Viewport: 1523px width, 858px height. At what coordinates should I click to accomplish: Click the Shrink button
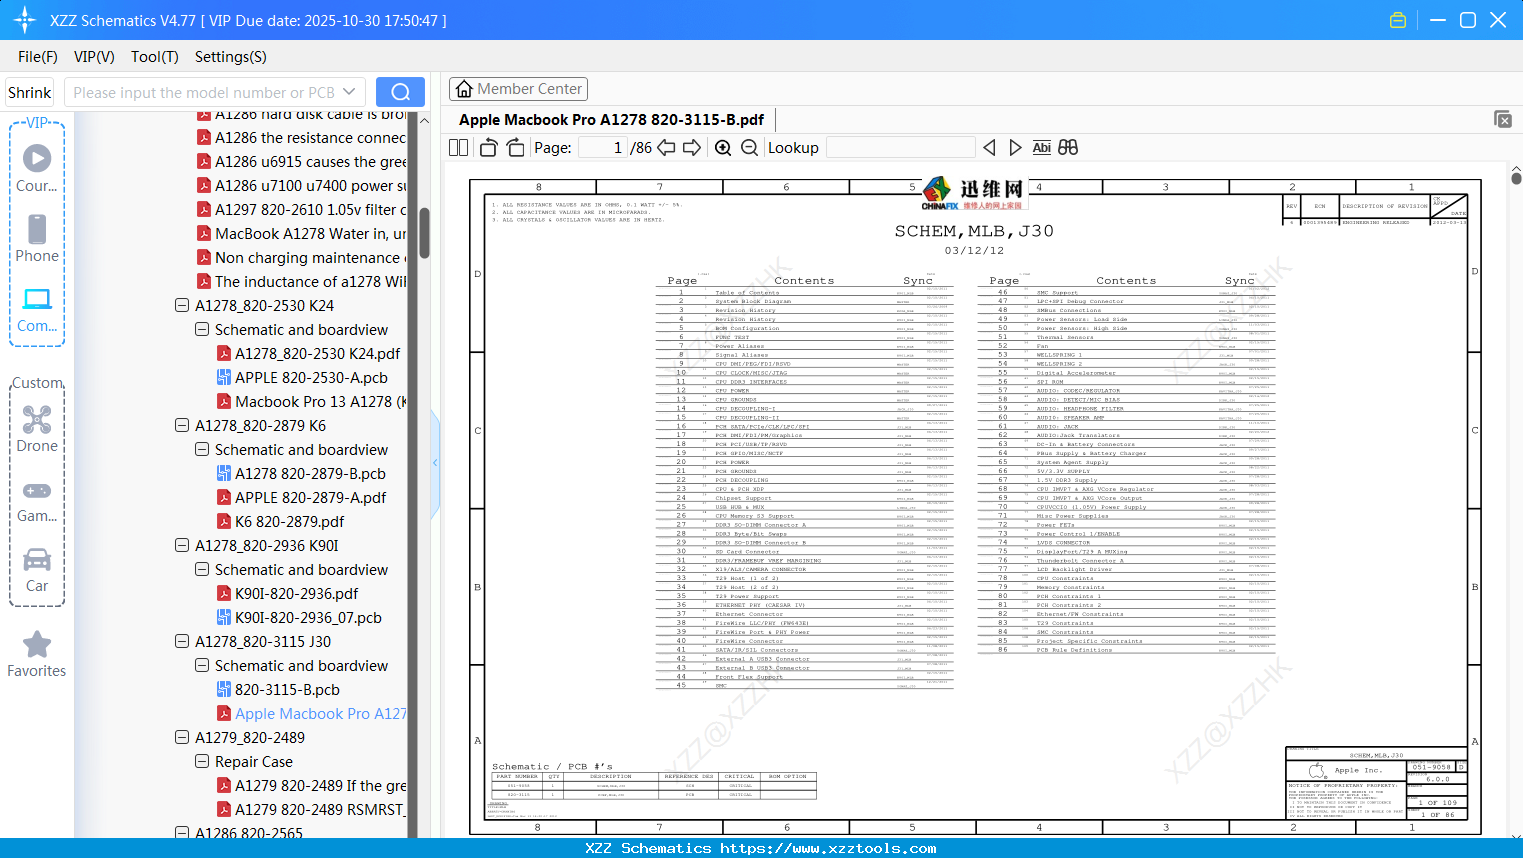30,92
